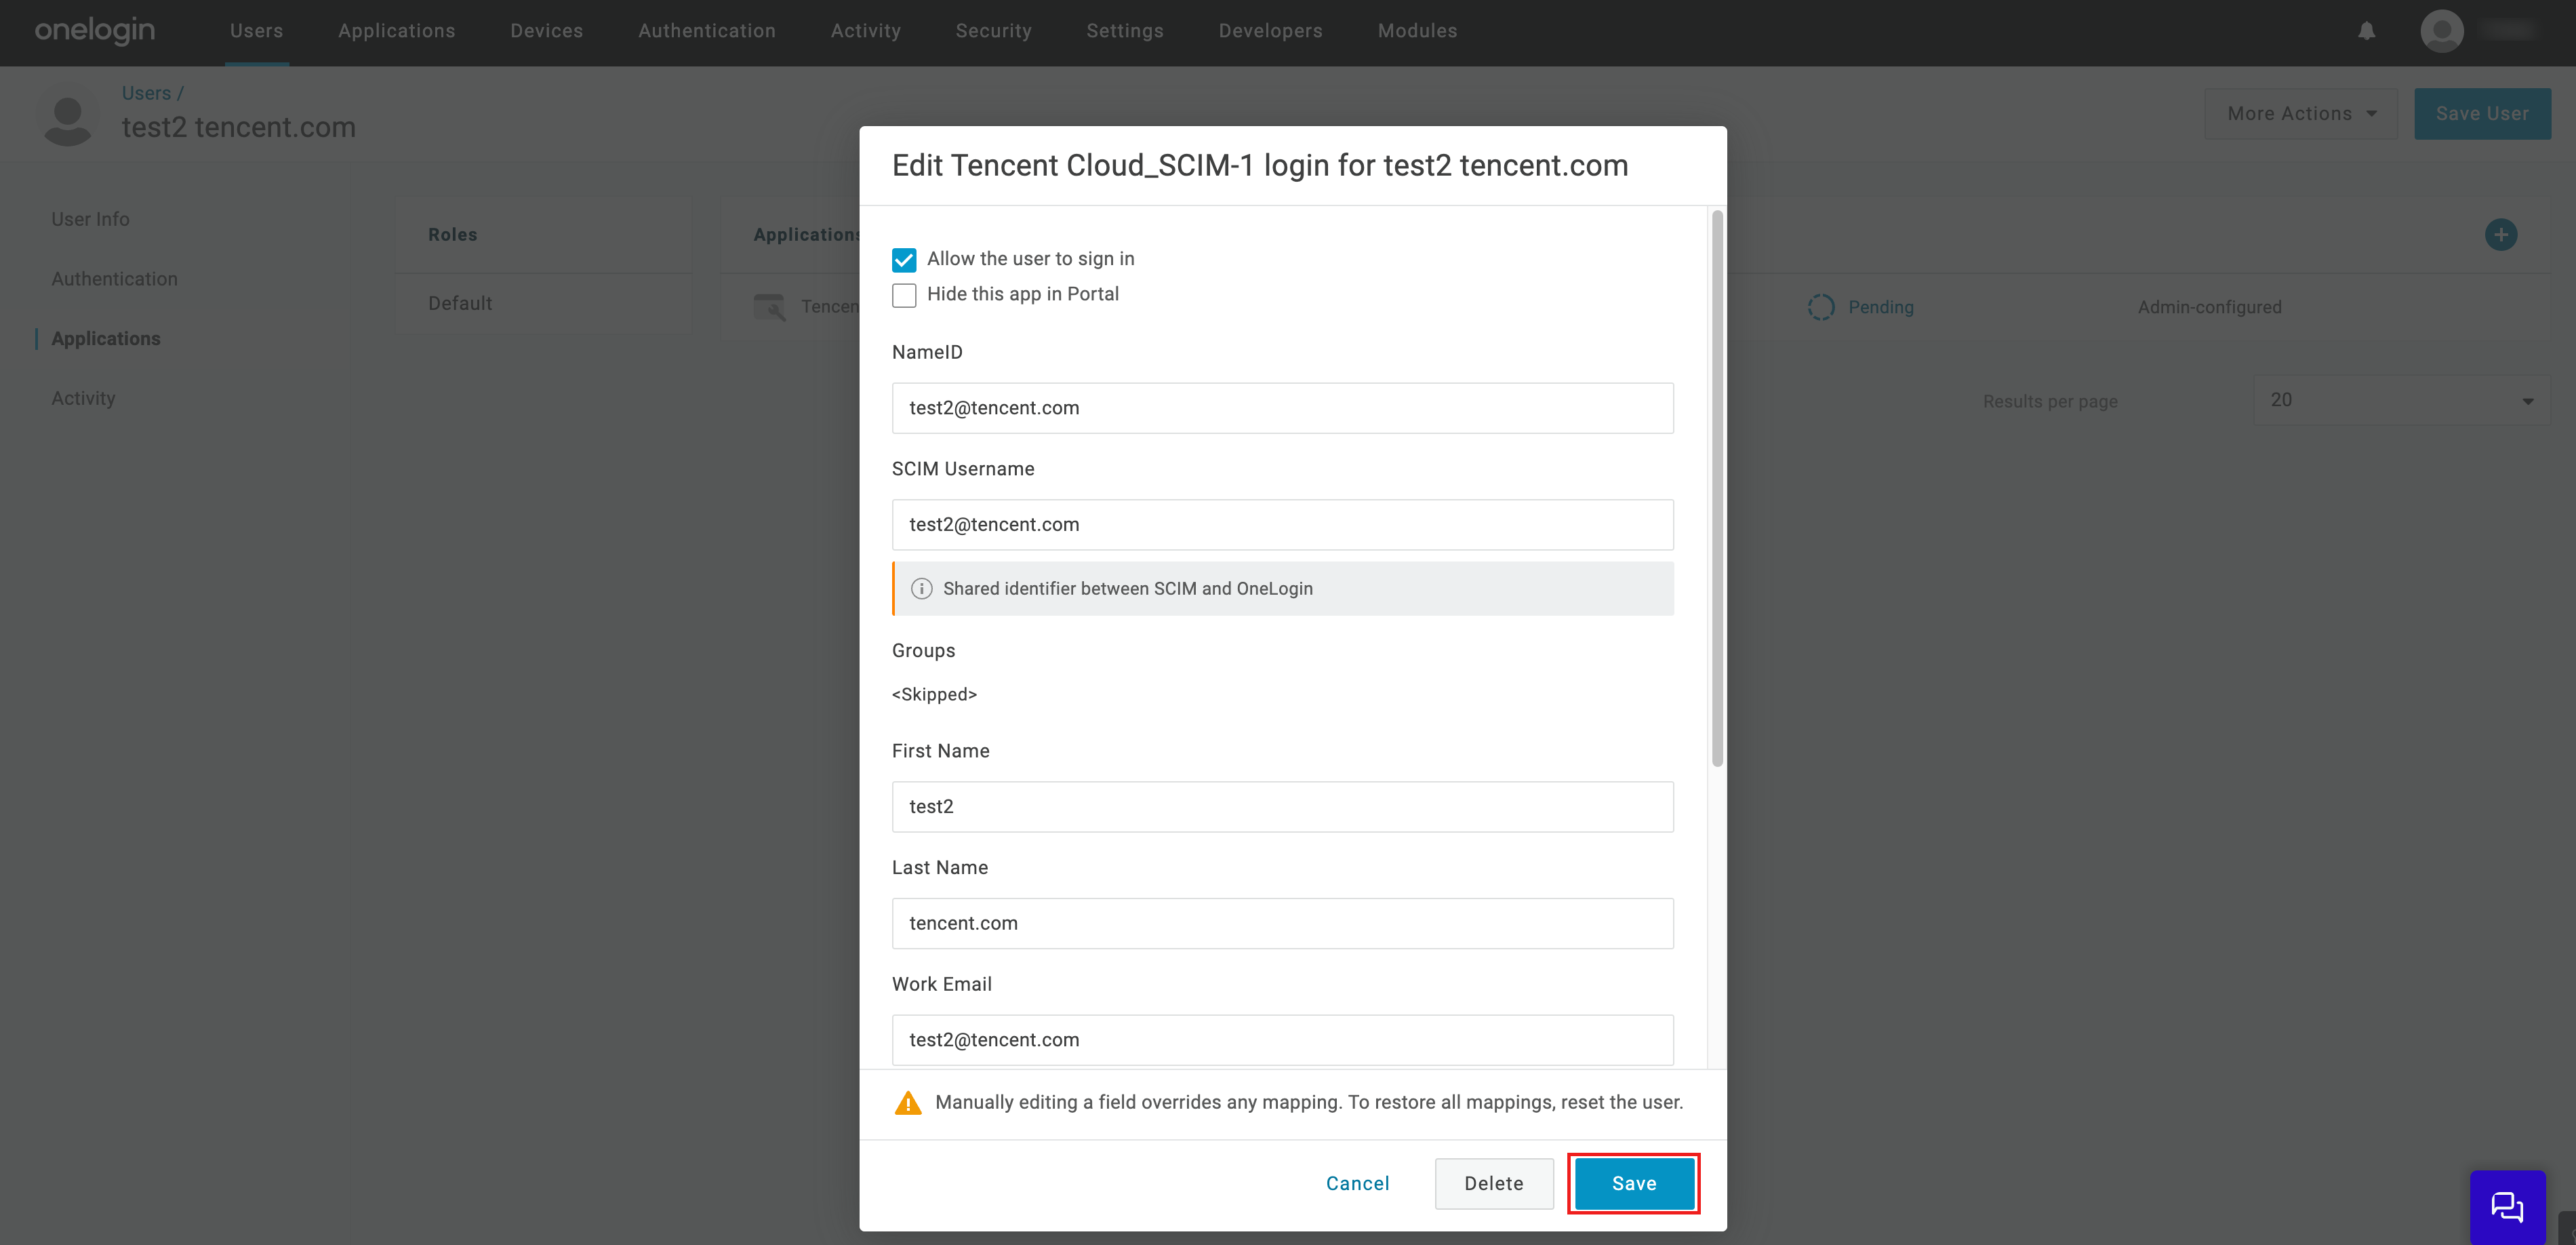The image size is (2576, 1245).
Task: Click the OneLogin logo
Action: coord(95,31)
